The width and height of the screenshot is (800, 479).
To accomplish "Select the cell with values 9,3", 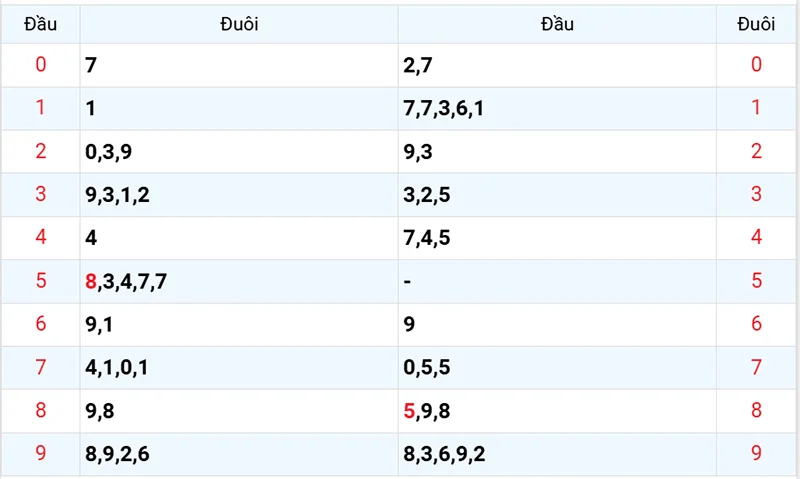I will click(x=418, y=152).
